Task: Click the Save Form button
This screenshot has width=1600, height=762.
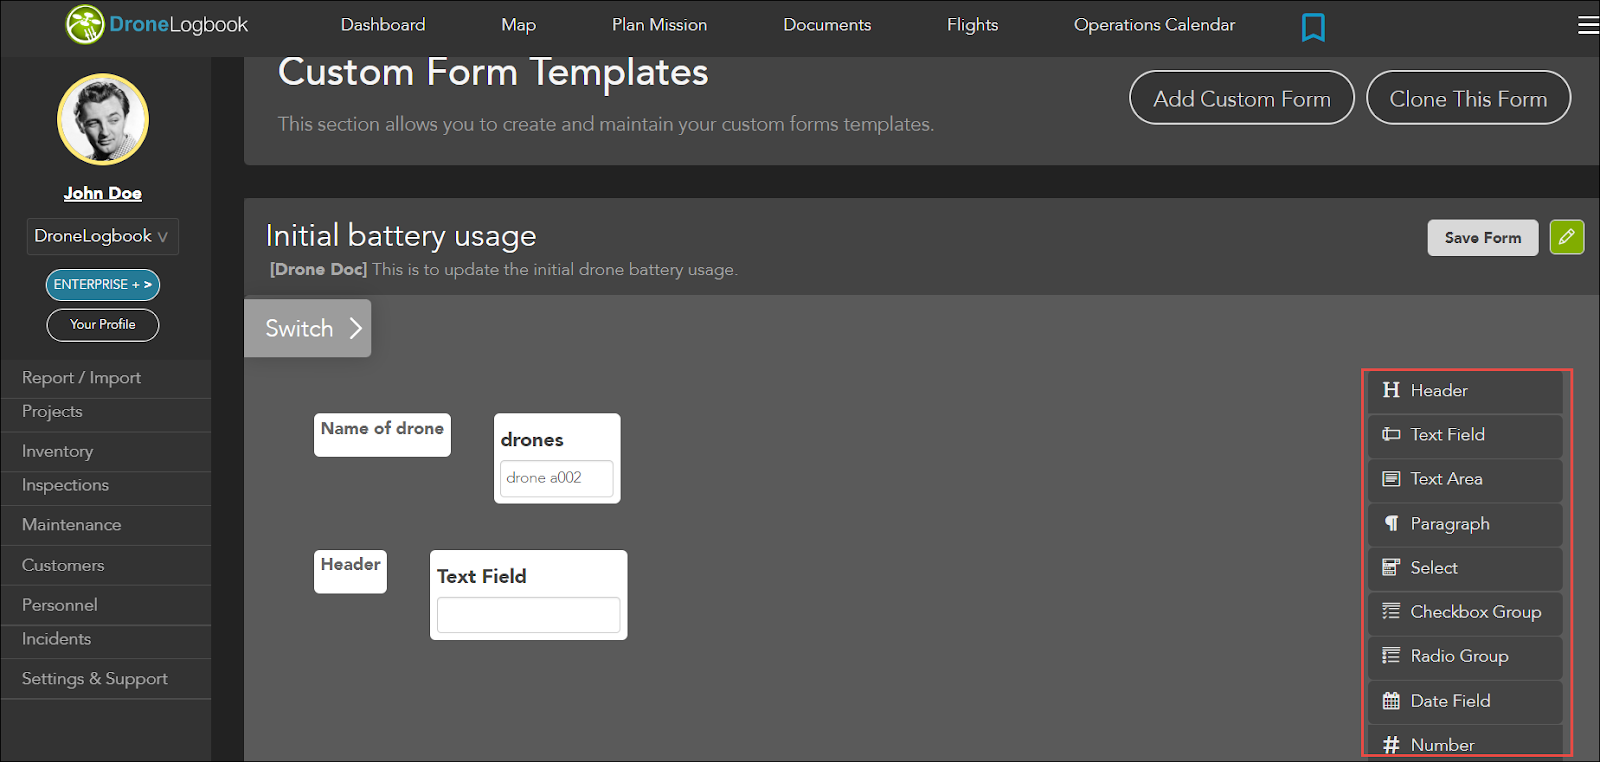Action: pos(1482,238)
